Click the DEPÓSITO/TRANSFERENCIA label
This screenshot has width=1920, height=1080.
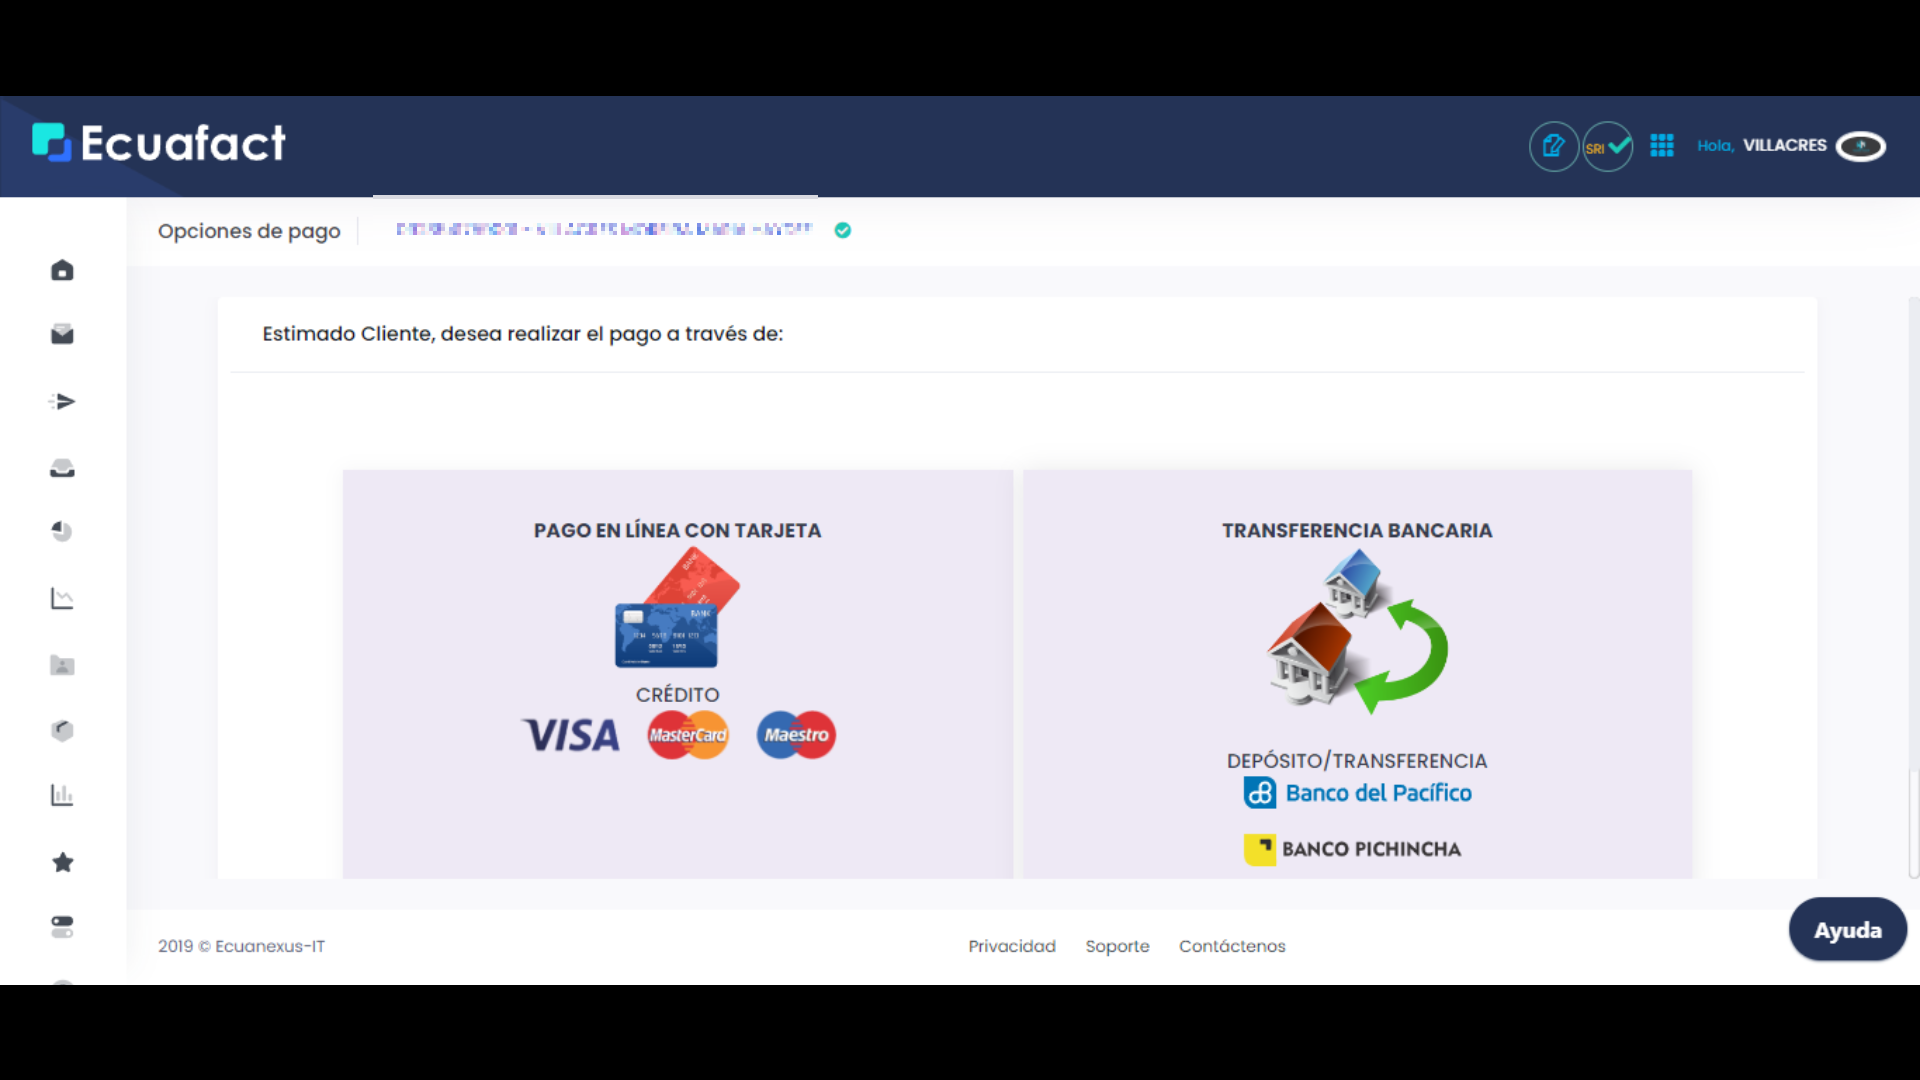pyautogui.click(x=1357, y=761)
